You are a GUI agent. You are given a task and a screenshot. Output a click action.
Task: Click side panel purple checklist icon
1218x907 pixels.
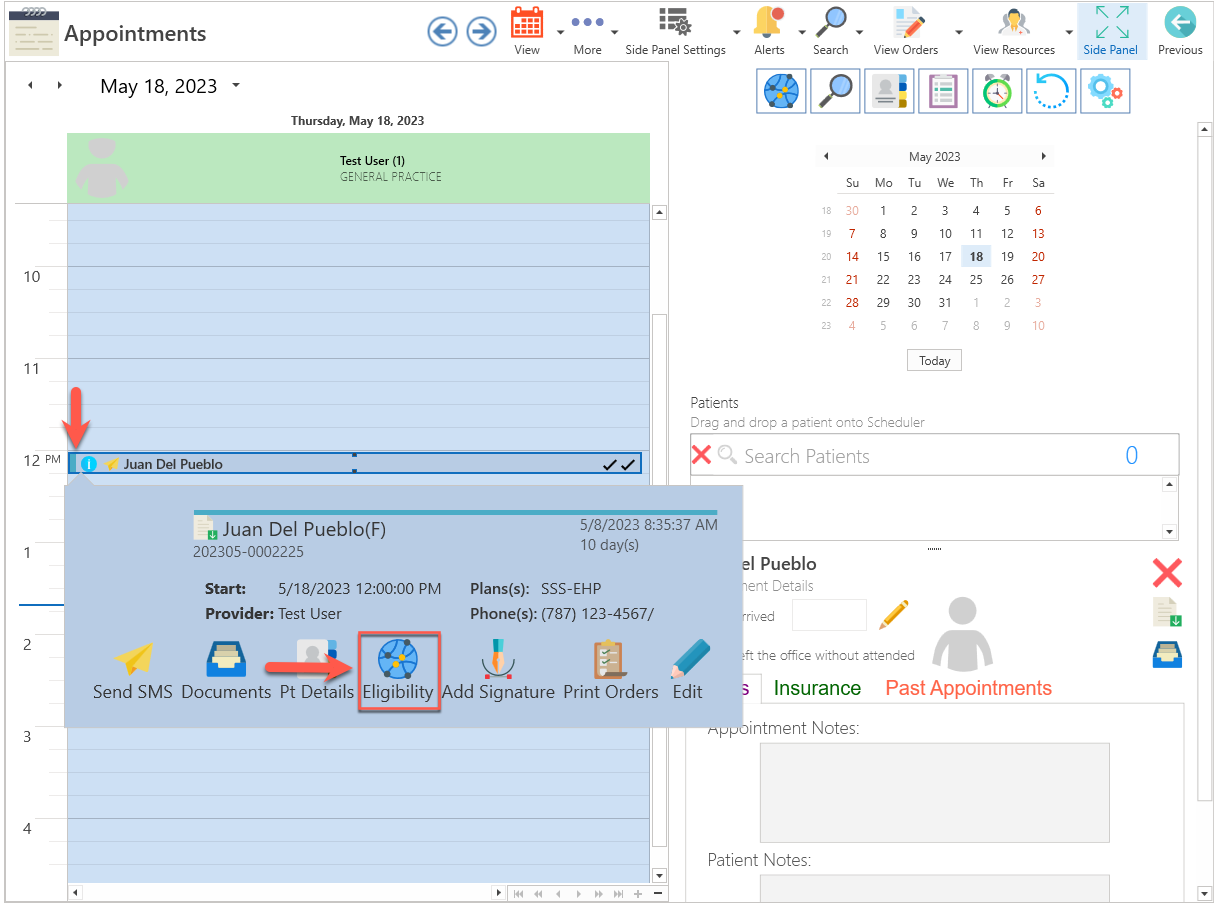(x=943, y=91)
